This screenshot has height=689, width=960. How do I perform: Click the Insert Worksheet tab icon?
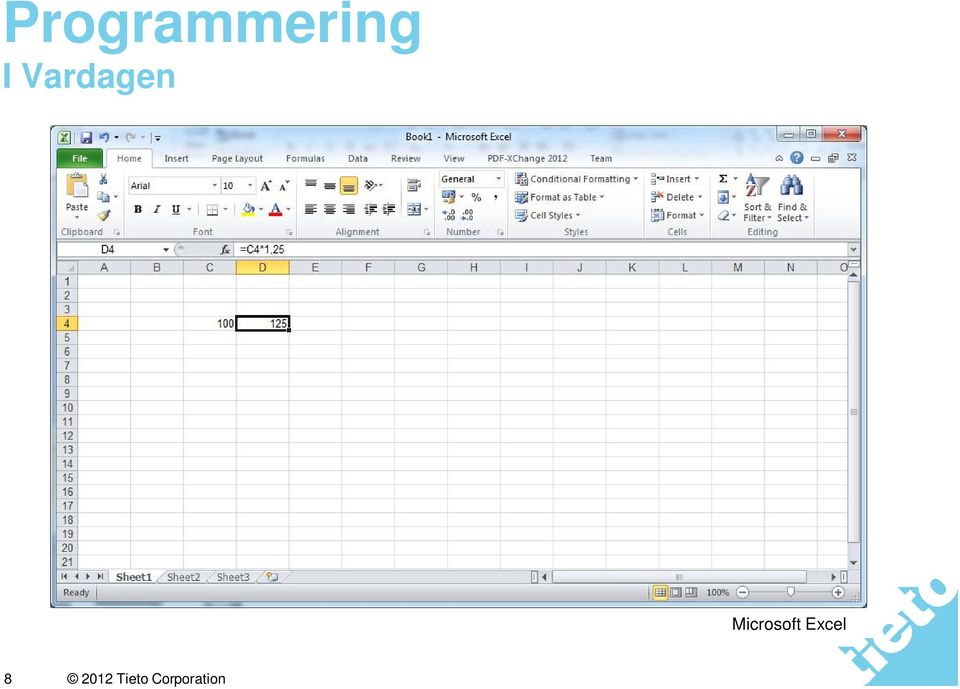coord(272,576)
